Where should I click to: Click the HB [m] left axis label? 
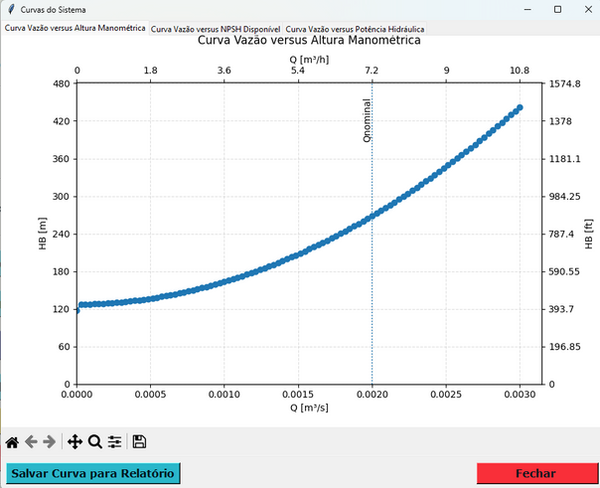coord(42,233)
